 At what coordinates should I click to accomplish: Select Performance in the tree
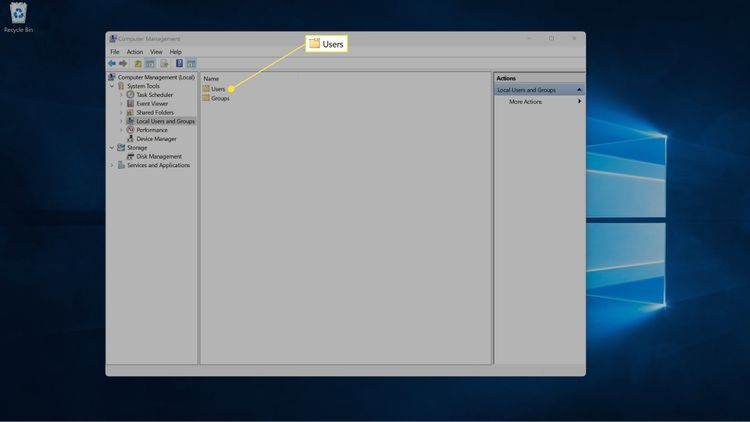(x=152, y=130)
